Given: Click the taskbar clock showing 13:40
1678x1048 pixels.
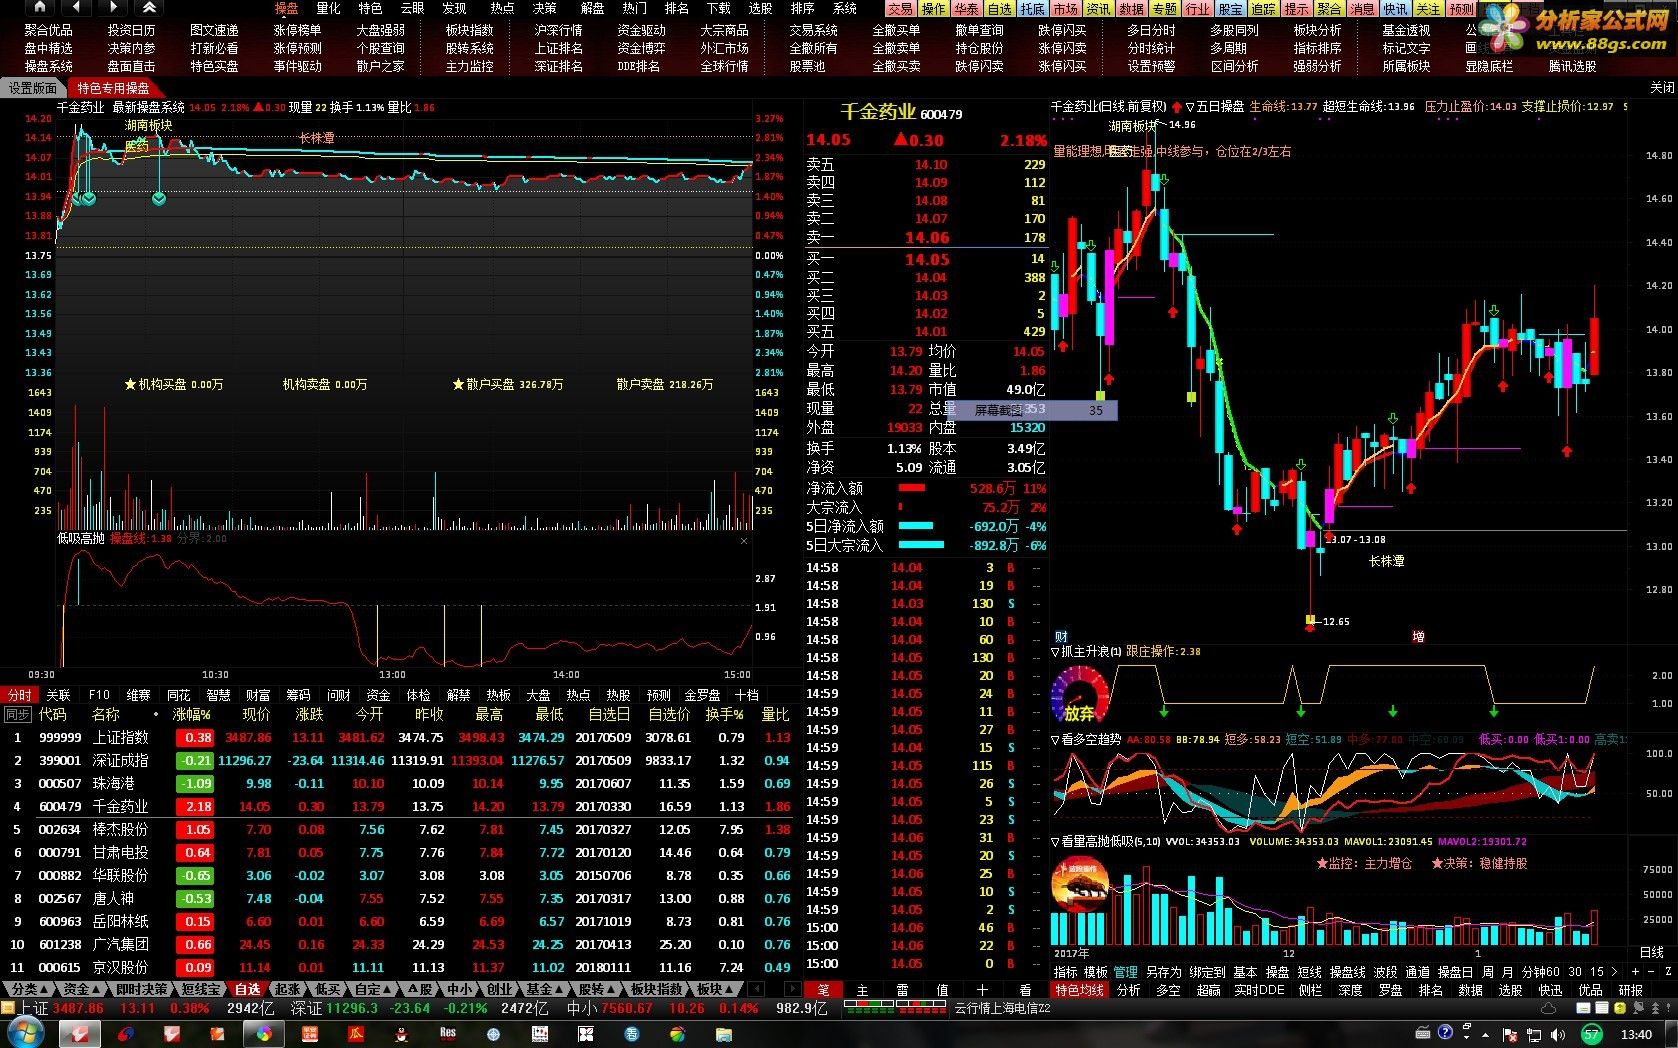Looking at the screenshot, I should (1636, 1034).
